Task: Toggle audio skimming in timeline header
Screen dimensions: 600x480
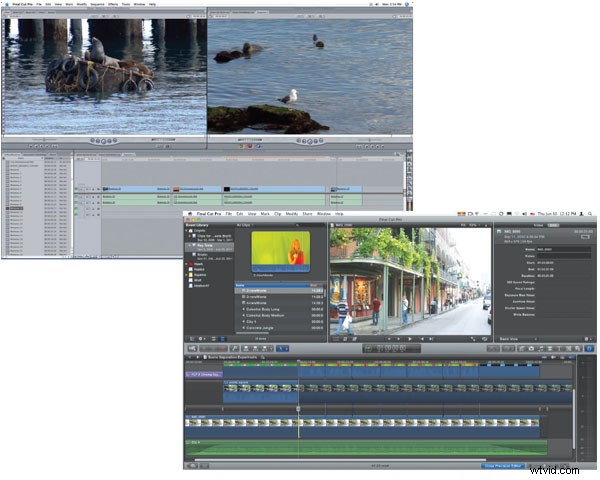Action: click(x=554, y=358)
